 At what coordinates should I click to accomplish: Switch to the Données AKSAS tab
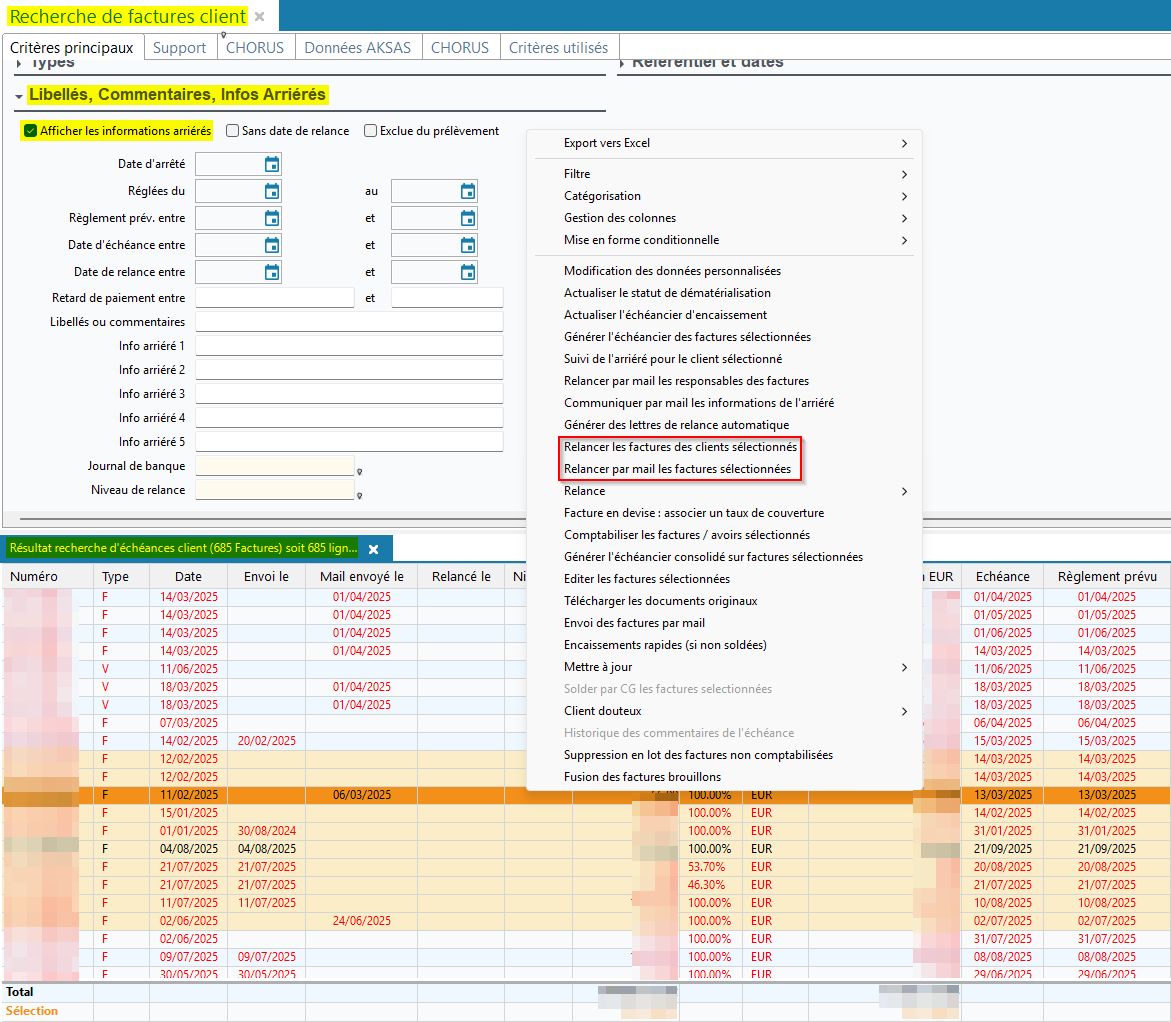pos(357,47)
